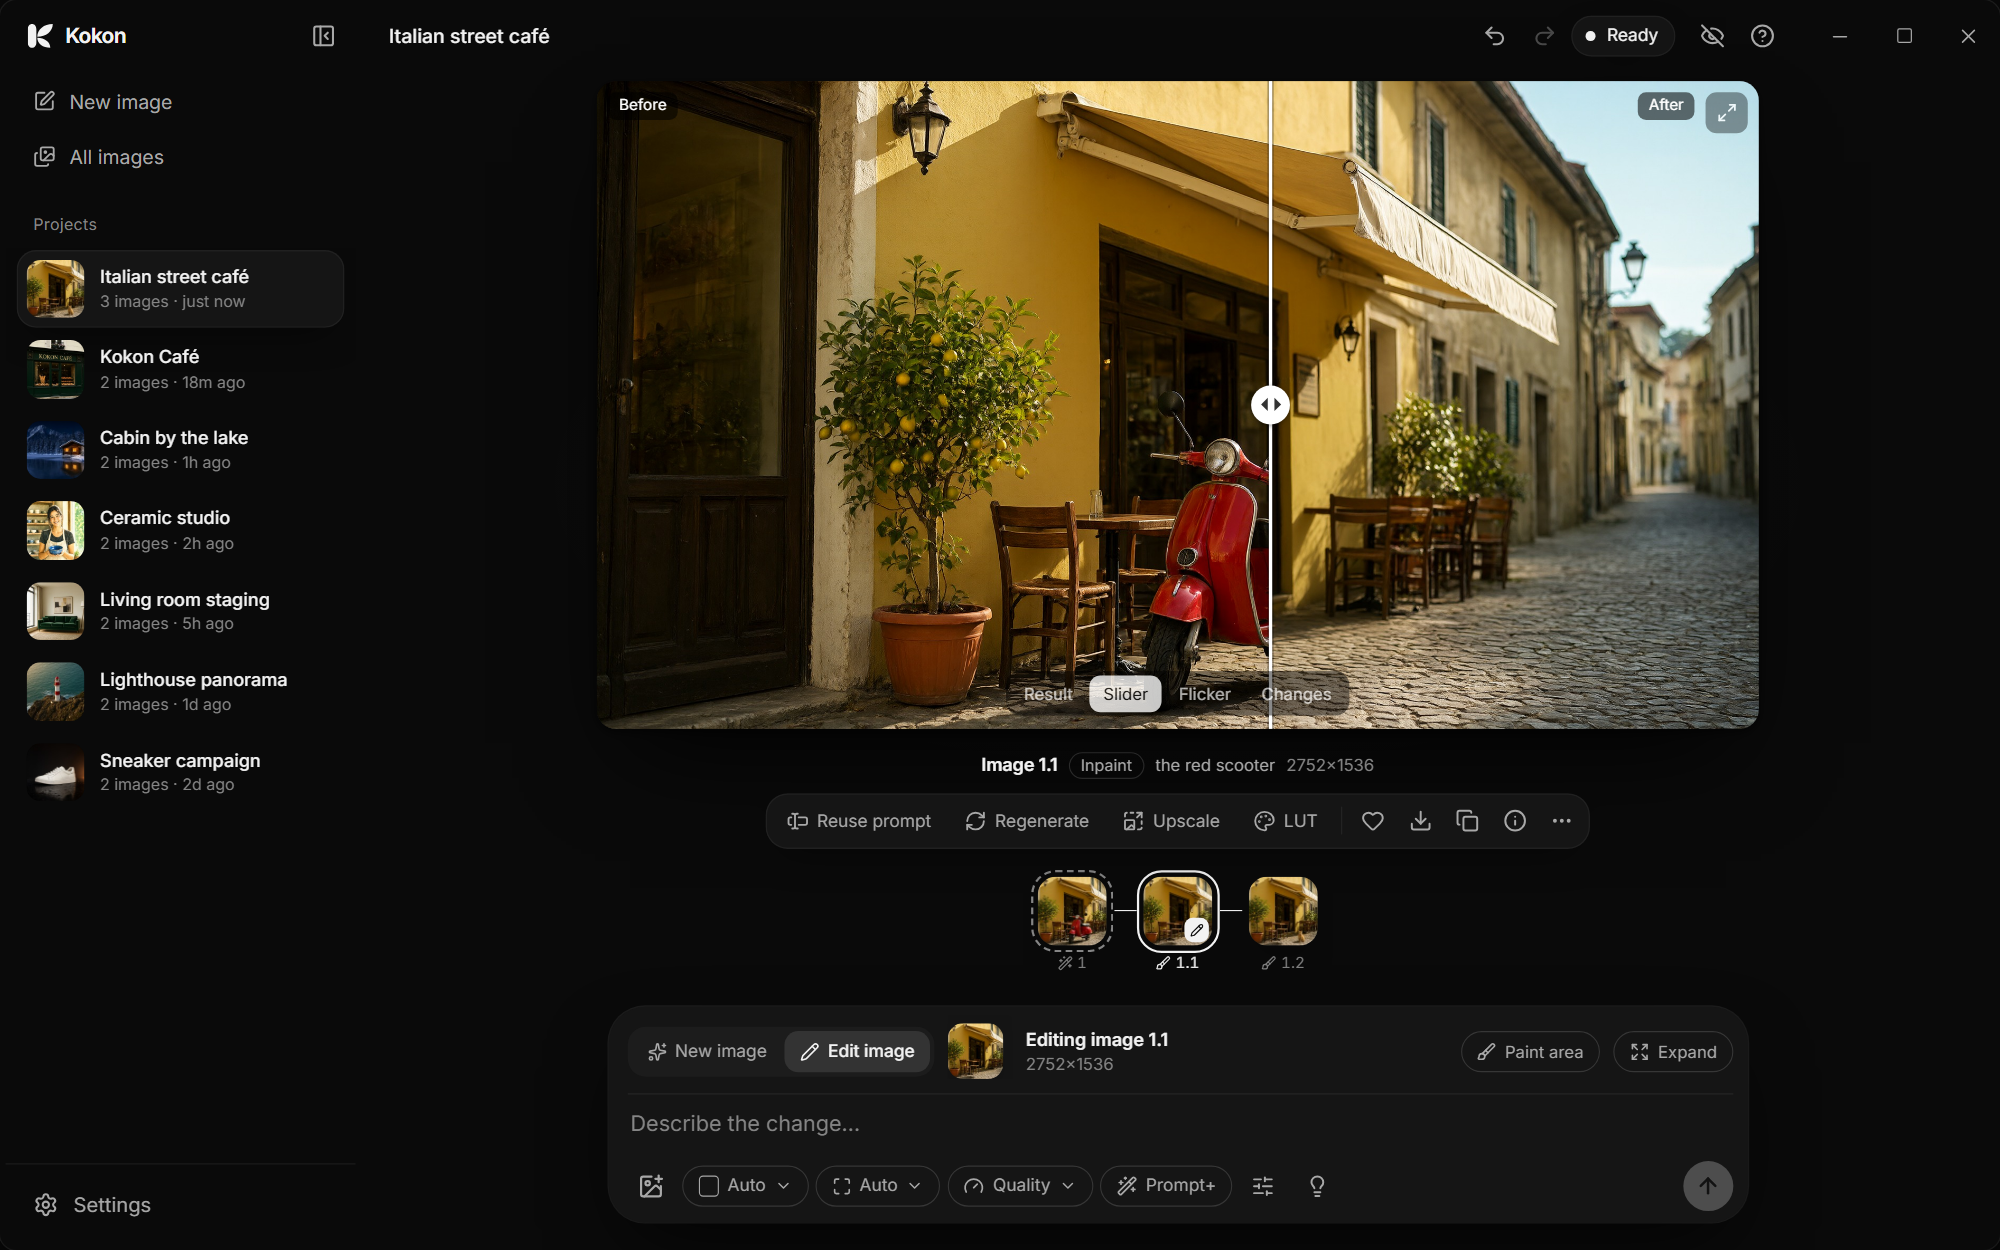This screenshot has height=1250, width=2000.
Task: Toggle the Prompt+ enhancer
Action: click(x=1166, y=1186)
